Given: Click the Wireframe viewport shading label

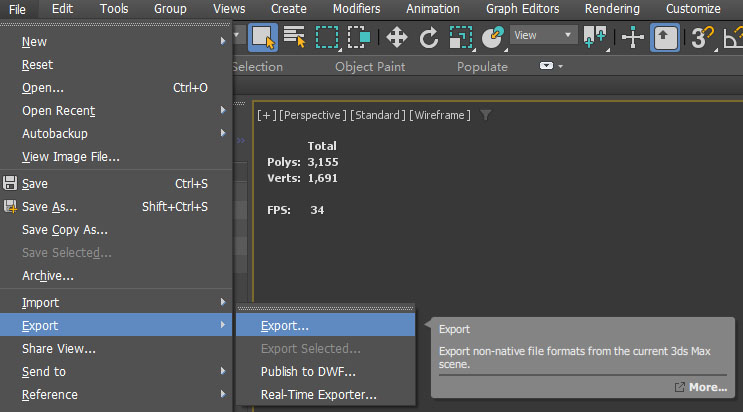Looking at the screenshot, I should 440,115.
